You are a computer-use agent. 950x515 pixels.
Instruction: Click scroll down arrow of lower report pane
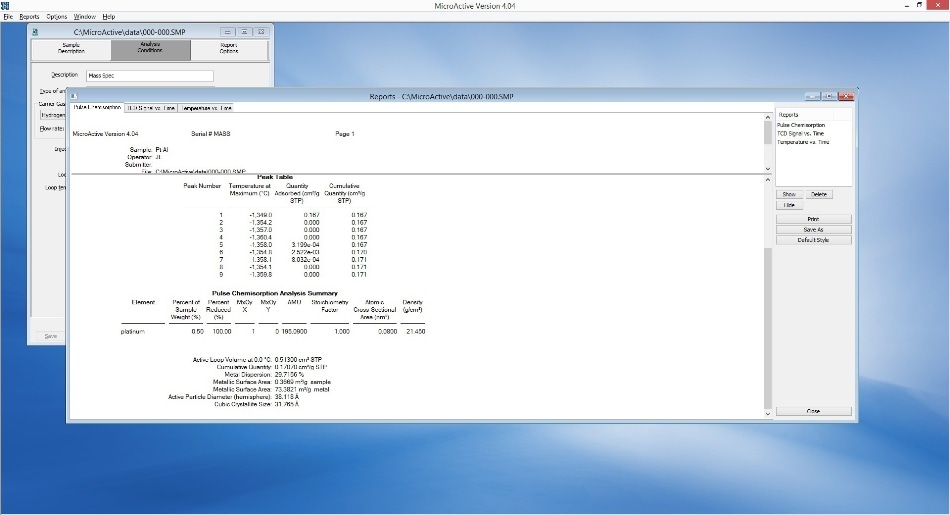[x=768, y=414]
